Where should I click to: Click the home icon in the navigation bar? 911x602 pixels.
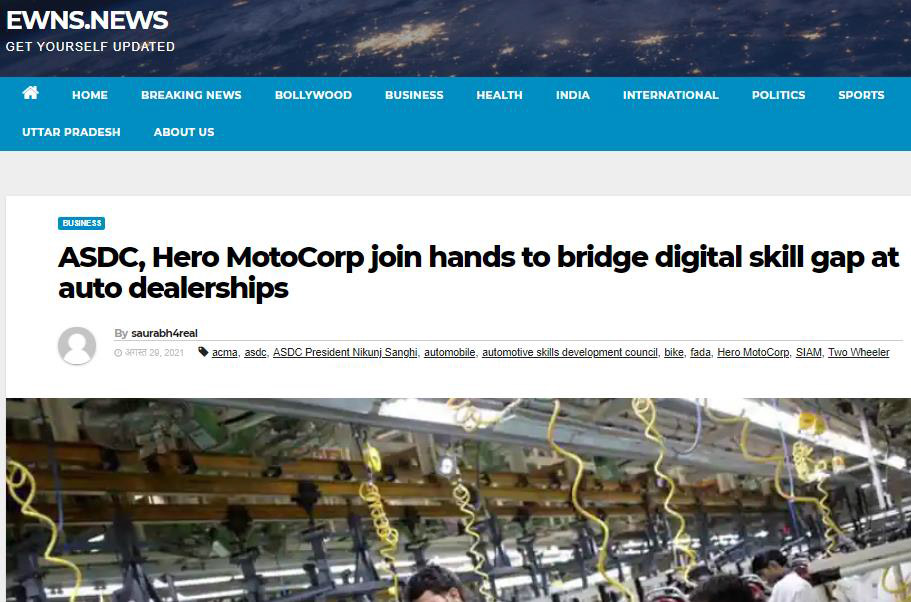tap(30, 93)
